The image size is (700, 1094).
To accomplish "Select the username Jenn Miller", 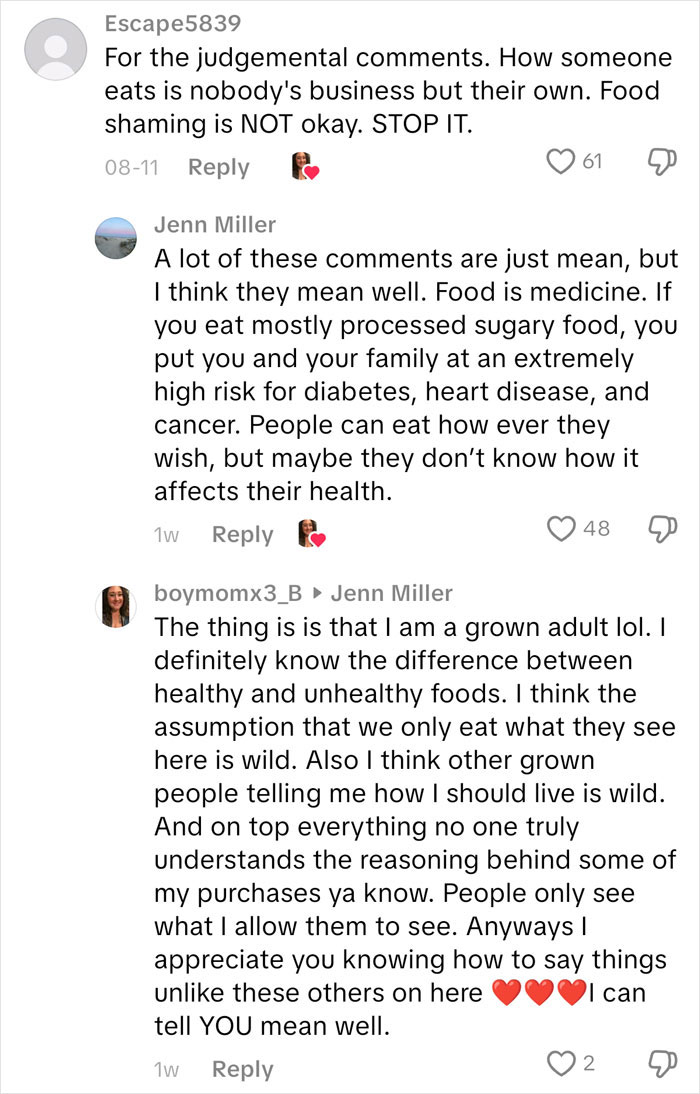I will tap(214, 224).
